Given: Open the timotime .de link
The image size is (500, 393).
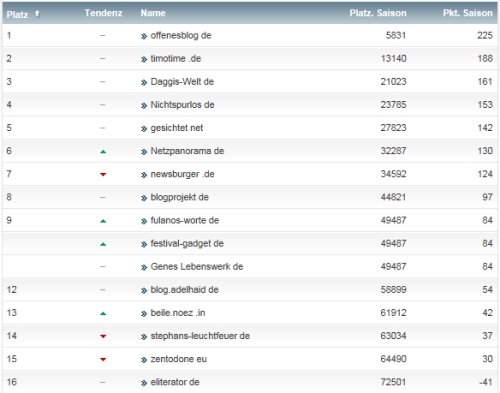Looking at the screenshot, I should (176, 59).
